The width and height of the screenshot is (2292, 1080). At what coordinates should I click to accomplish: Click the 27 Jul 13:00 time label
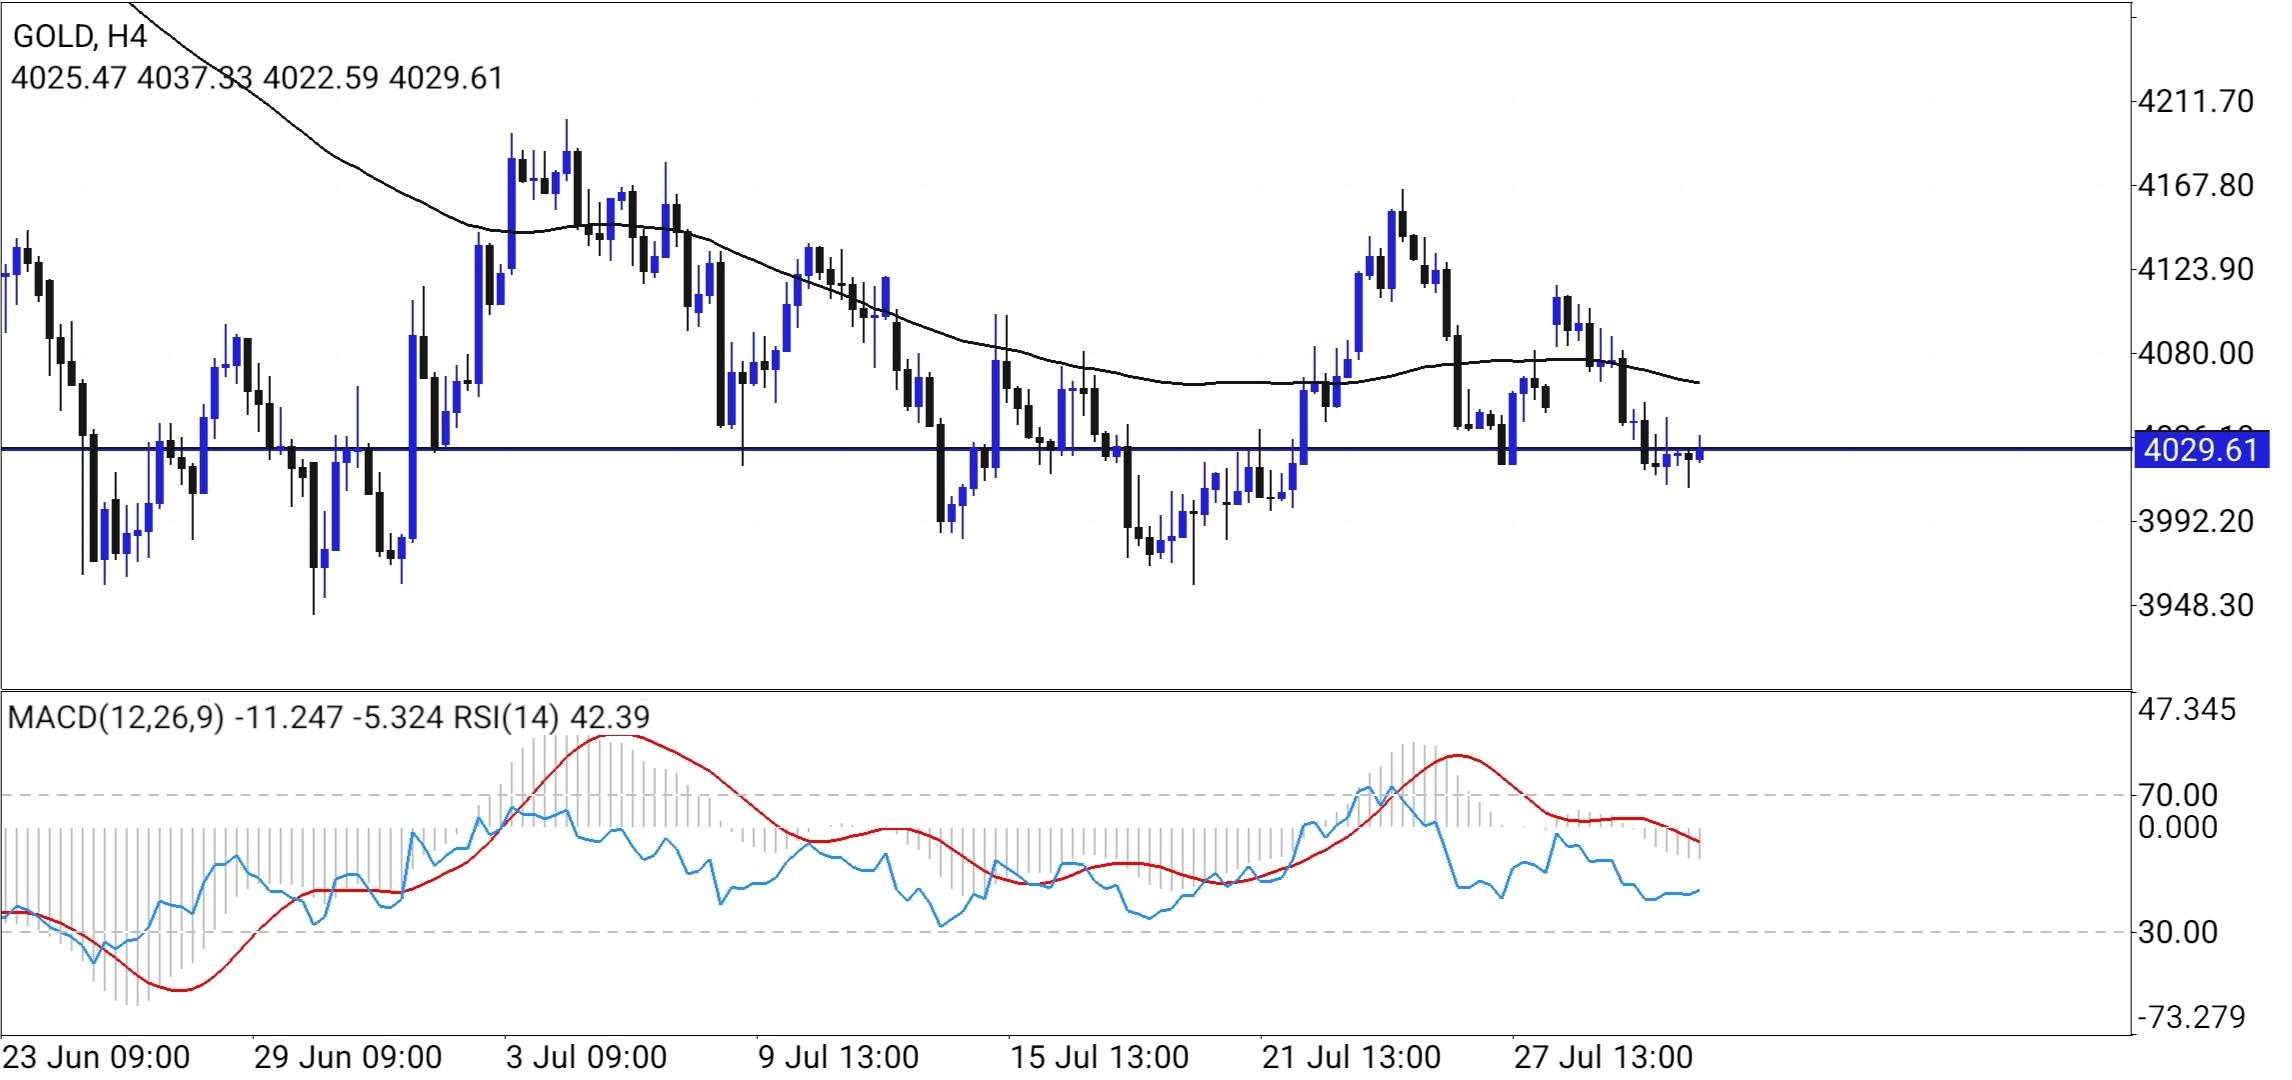coord(1605,1058)
